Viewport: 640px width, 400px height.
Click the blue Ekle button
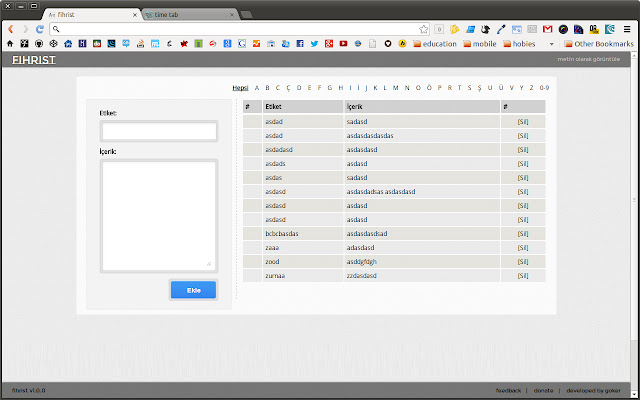click(193, 290)
